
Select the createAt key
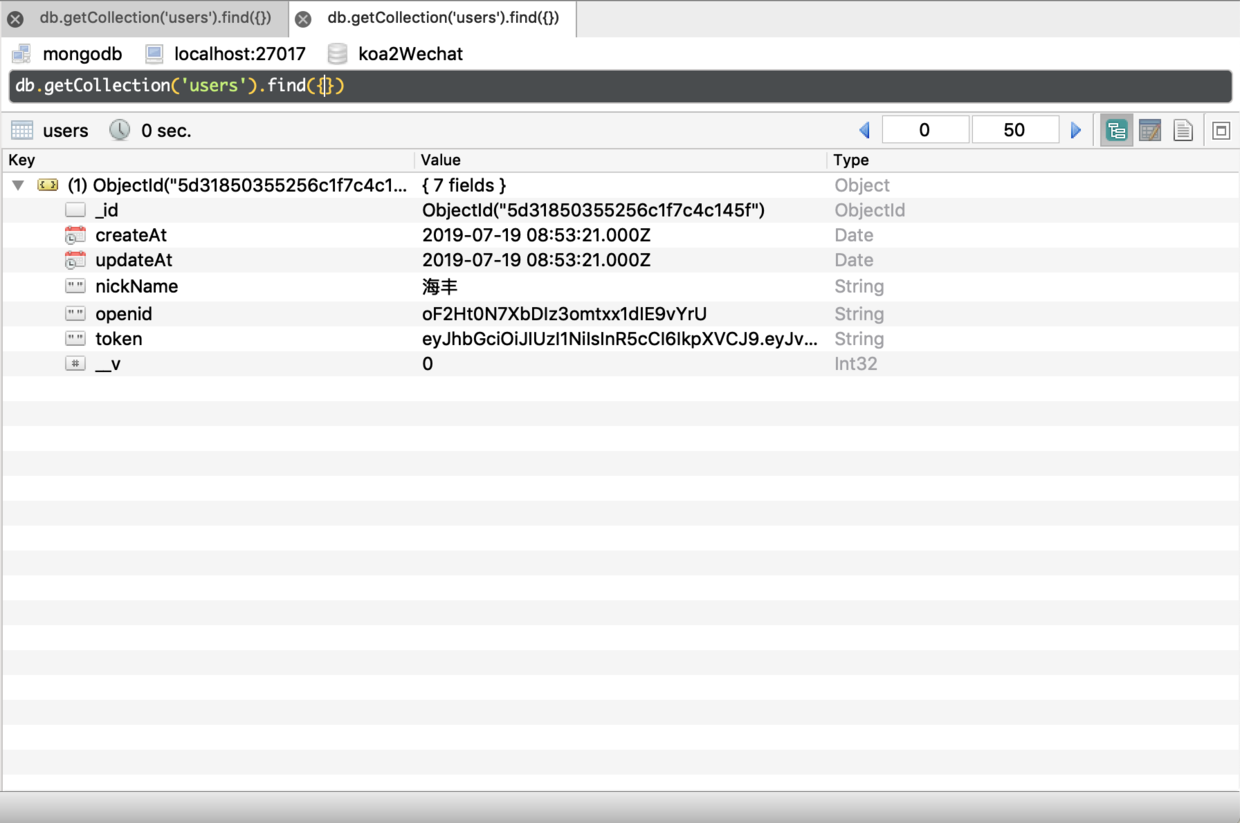tap(131, 235)
